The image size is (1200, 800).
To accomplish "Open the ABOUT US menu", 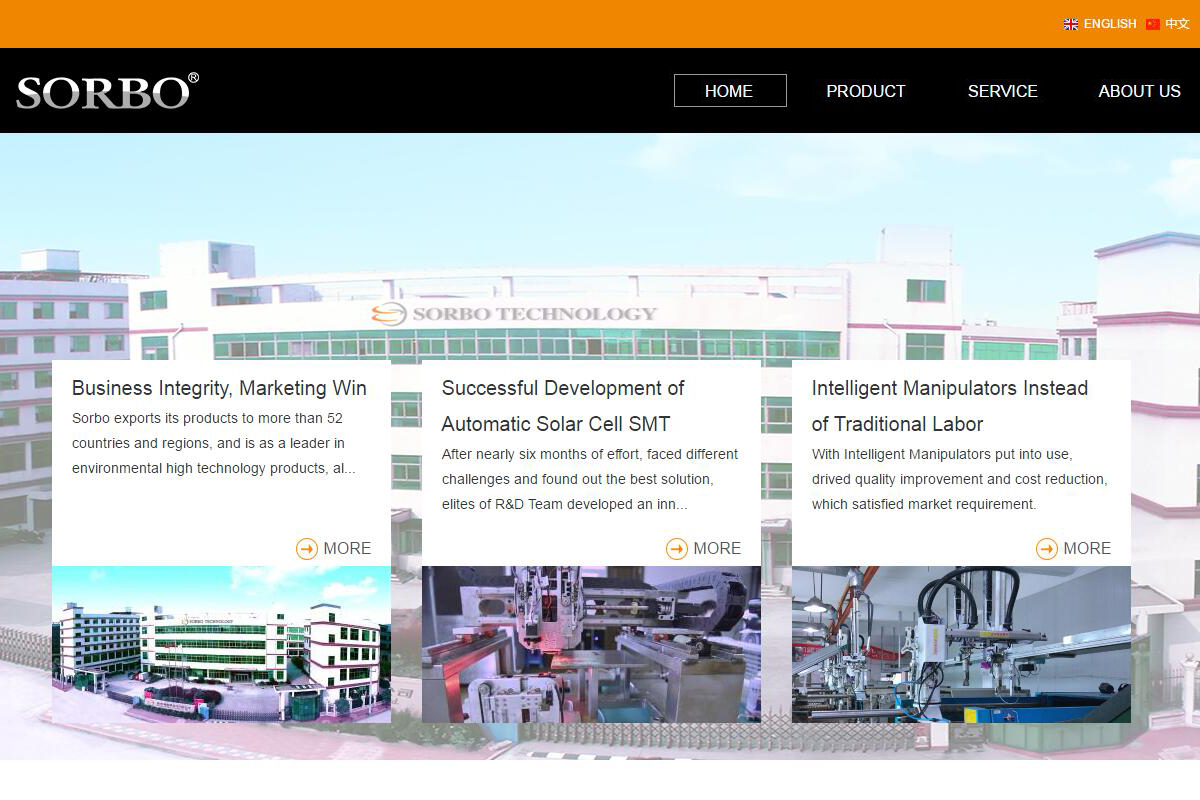I will point(1140,91).
